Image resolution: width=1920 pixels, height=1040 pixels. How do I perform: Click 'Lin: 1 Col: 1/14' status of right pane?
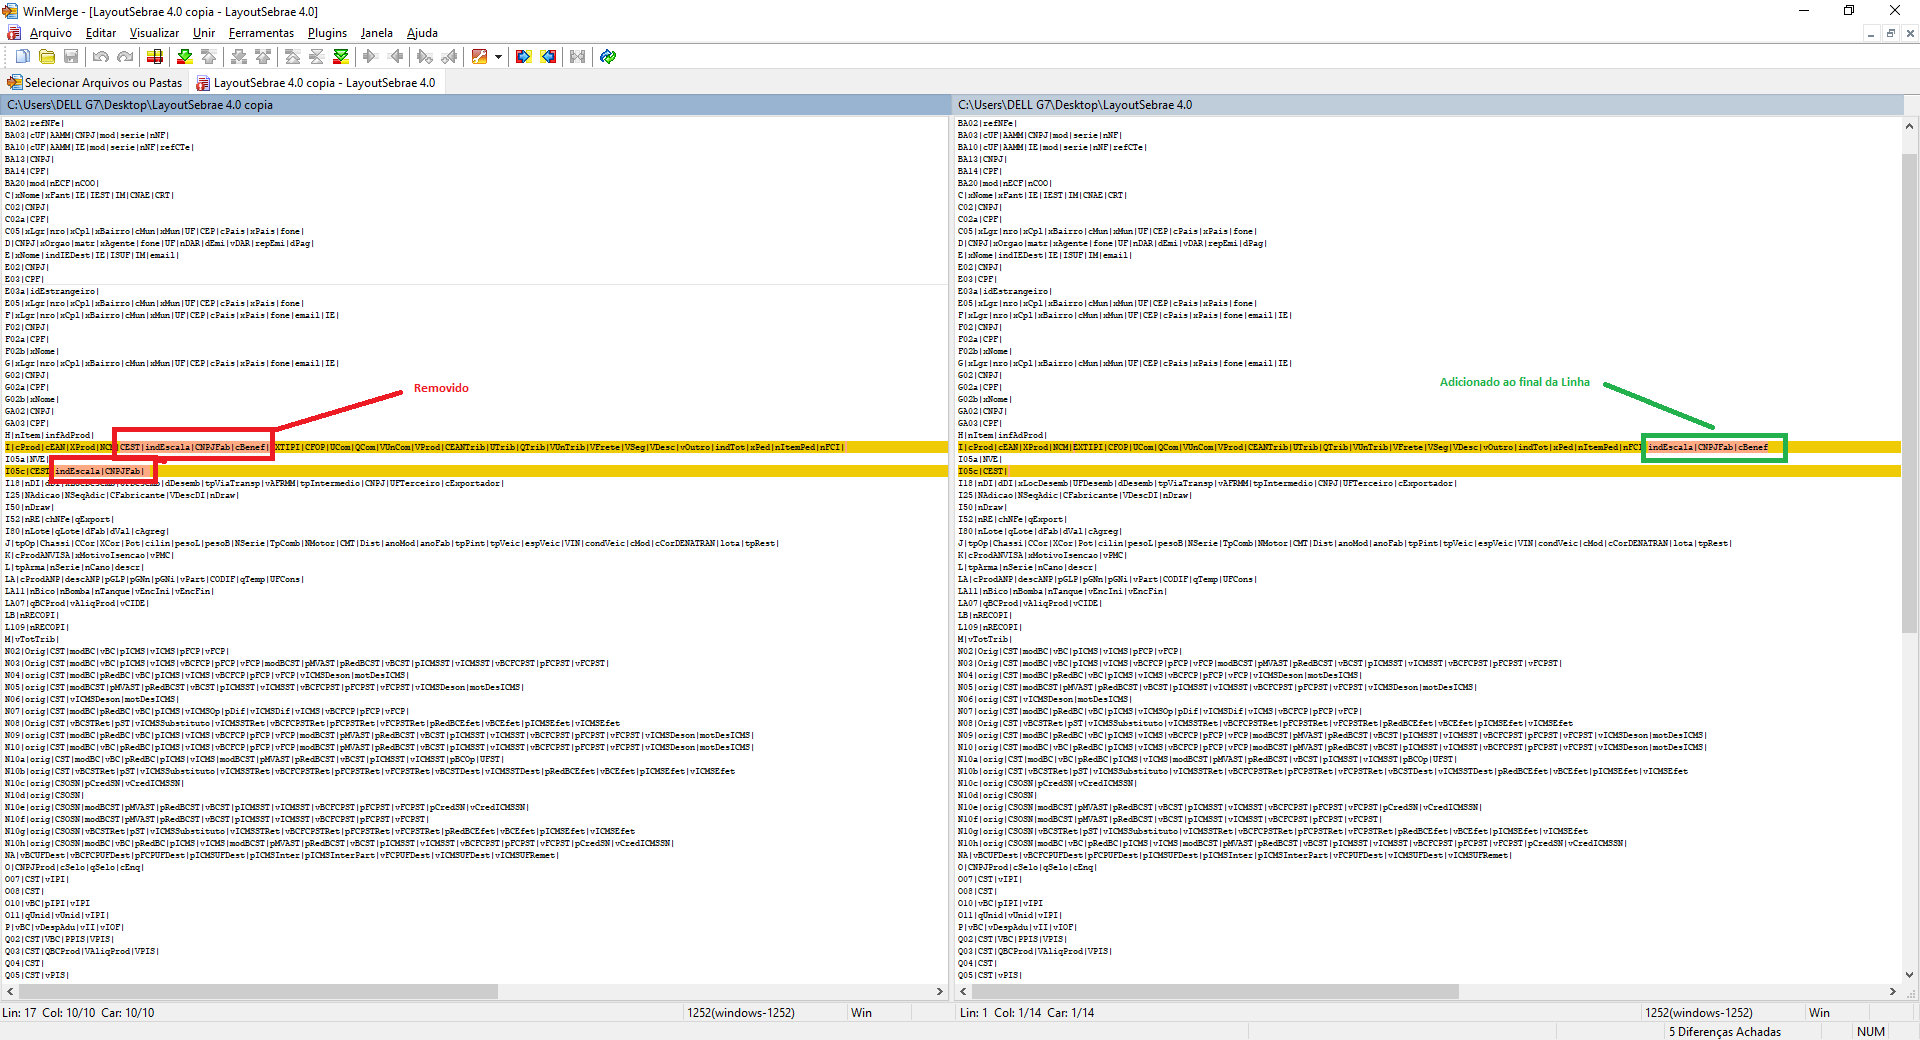1027,1012
